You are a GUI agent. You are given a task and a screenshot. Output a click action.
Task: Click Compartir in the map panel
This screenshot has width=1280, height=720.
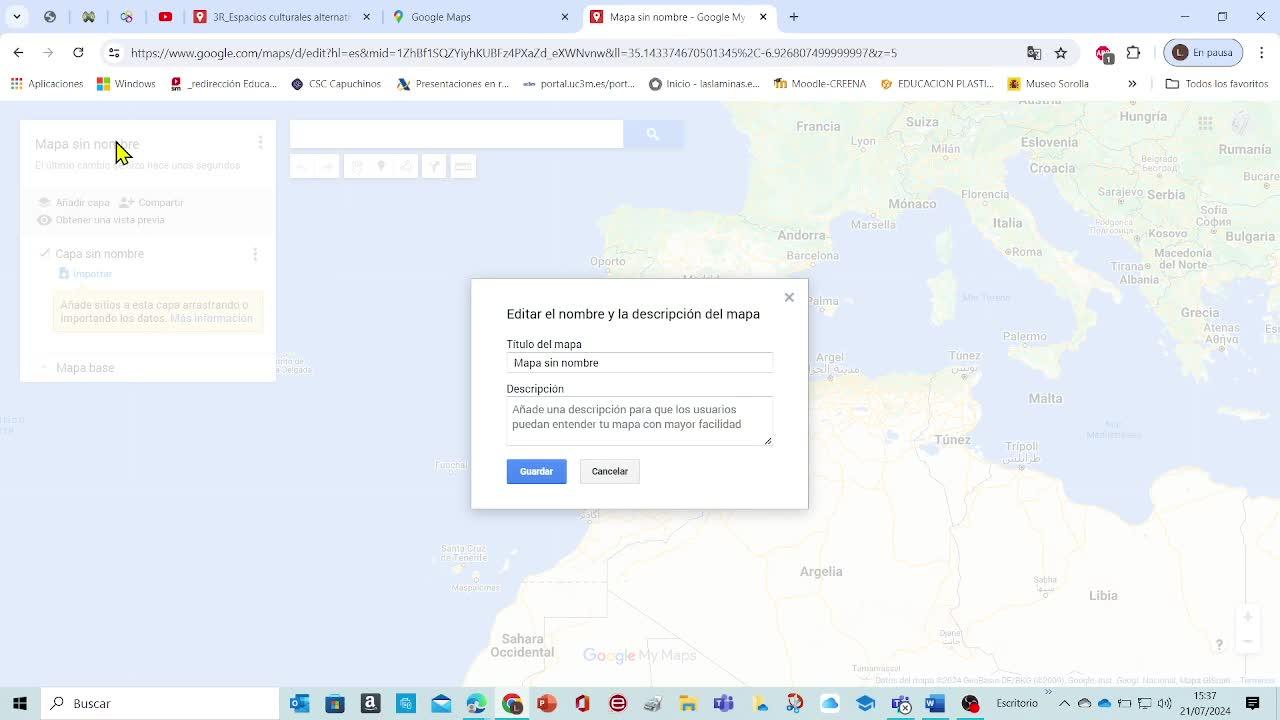[x=151, y=202]
